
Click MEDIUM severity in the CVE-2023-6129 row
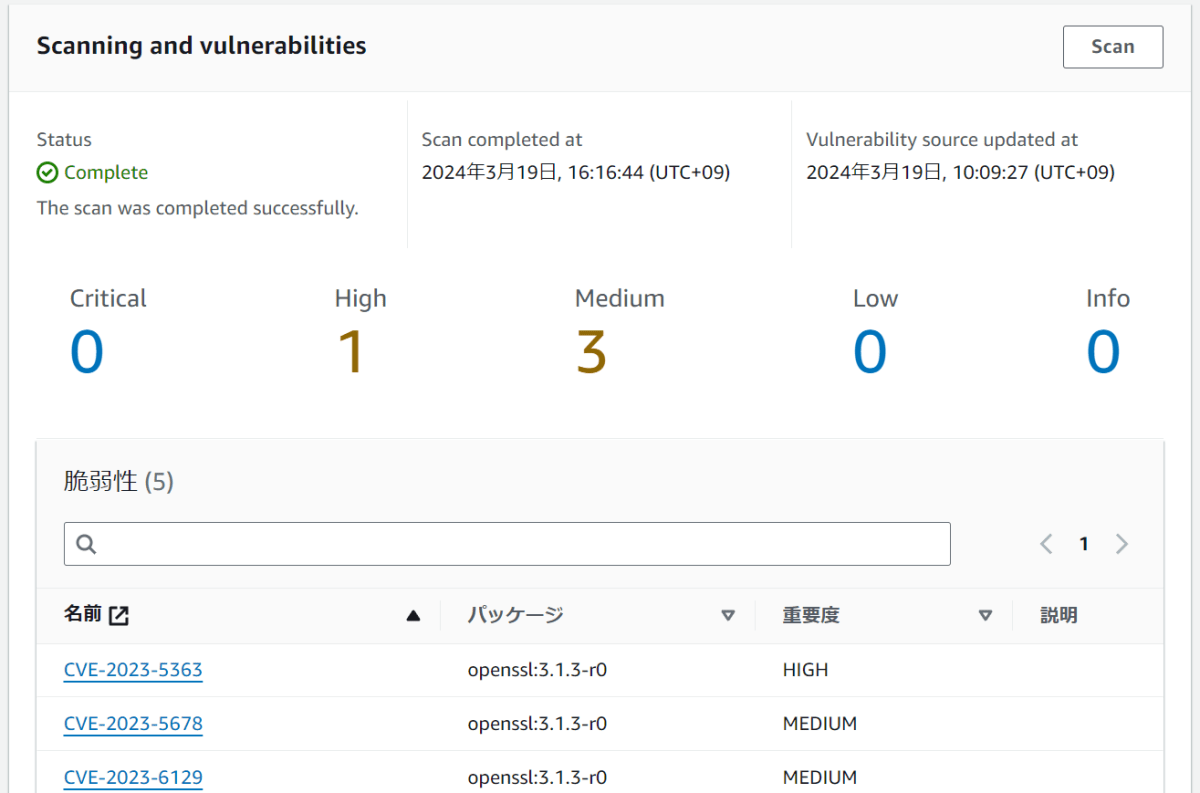point(819,778)
